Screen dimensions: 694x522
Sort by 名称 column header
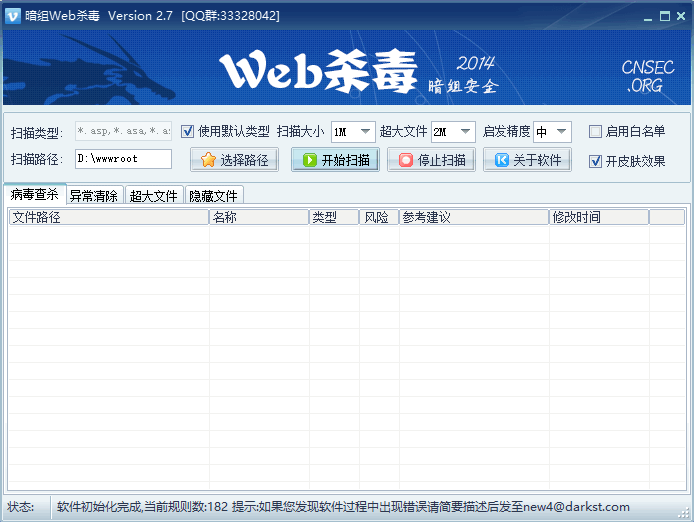point(259,217)
